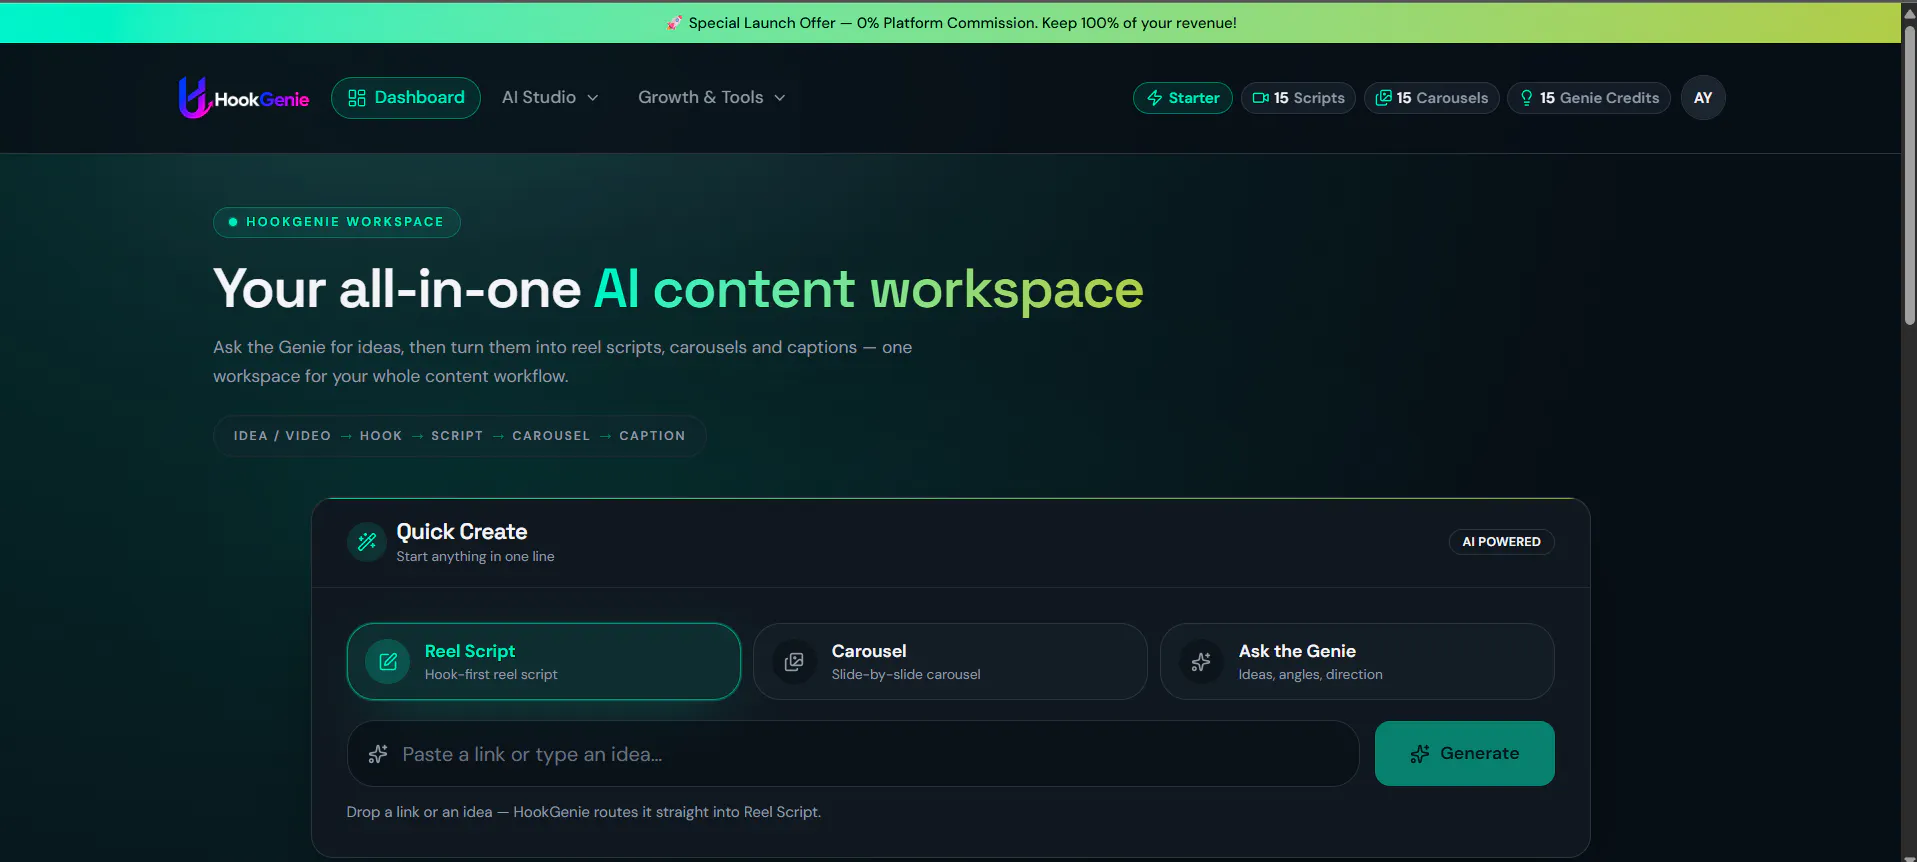Click the CAROUSEL workflow step
This screenshot has height=862, width=1917.
pos(551,436)
